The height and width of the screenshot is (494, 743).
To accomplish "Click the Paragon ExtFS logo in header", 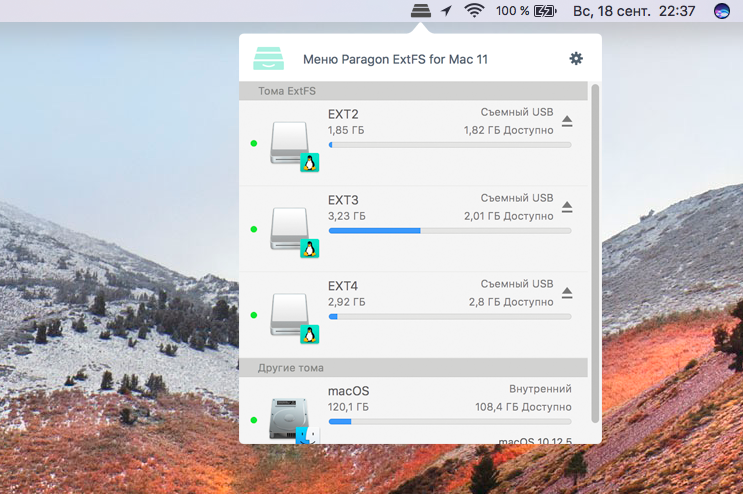I will tap(268, 58).
